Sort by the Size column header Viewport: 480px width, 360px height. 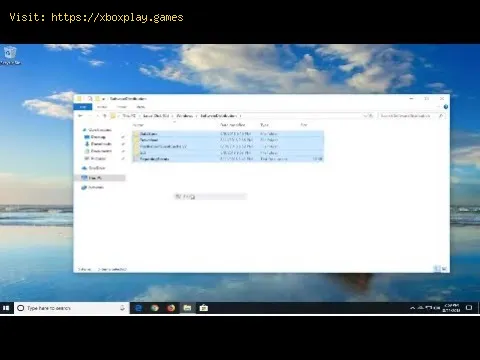click(304, 125)
